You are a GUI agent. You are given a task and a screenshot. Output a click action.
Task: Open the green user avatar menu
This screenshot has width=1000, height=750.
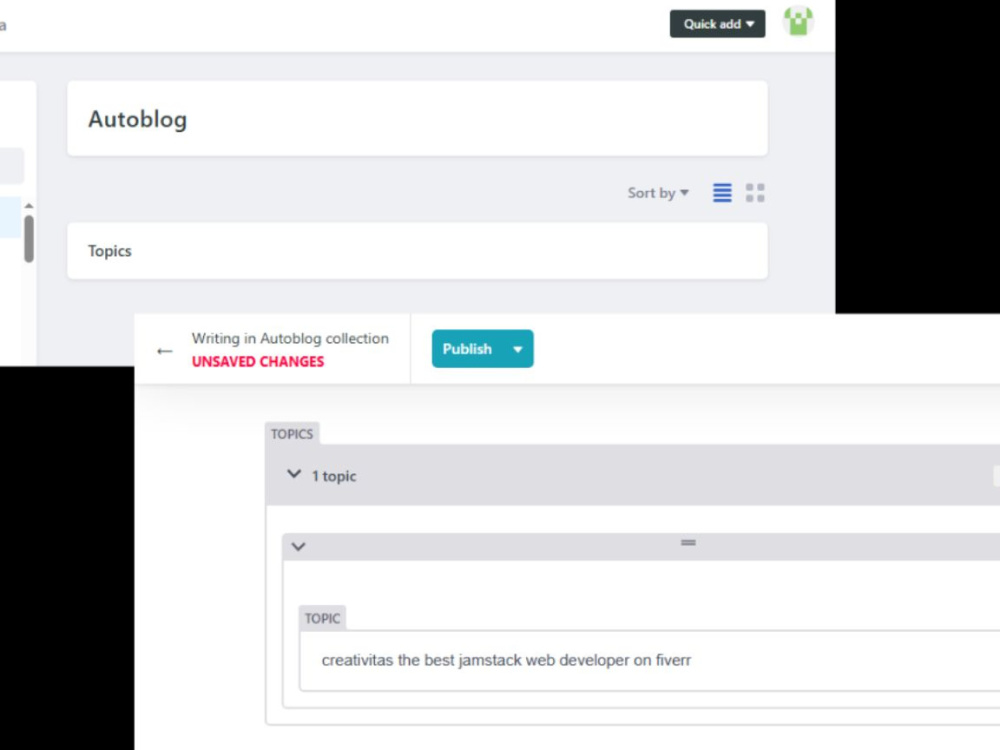pos(798,22)
